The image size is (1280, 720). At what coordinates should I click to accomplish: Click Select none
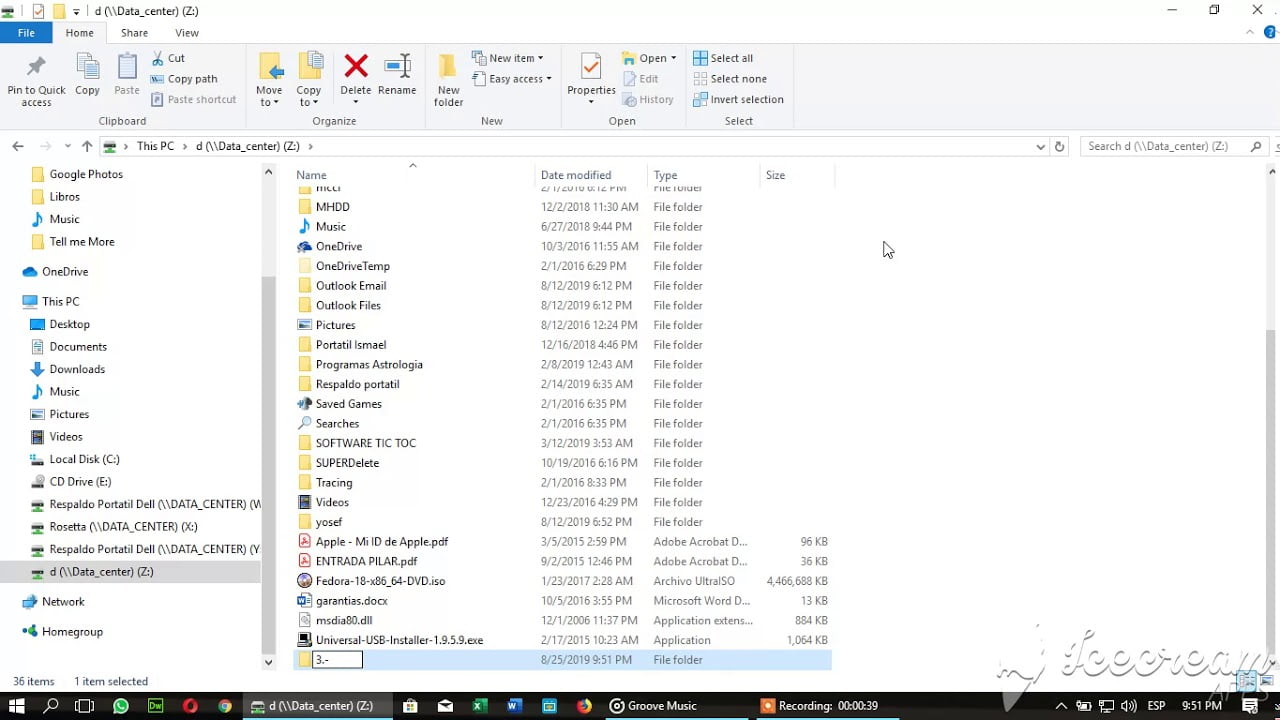coord(729,79)
